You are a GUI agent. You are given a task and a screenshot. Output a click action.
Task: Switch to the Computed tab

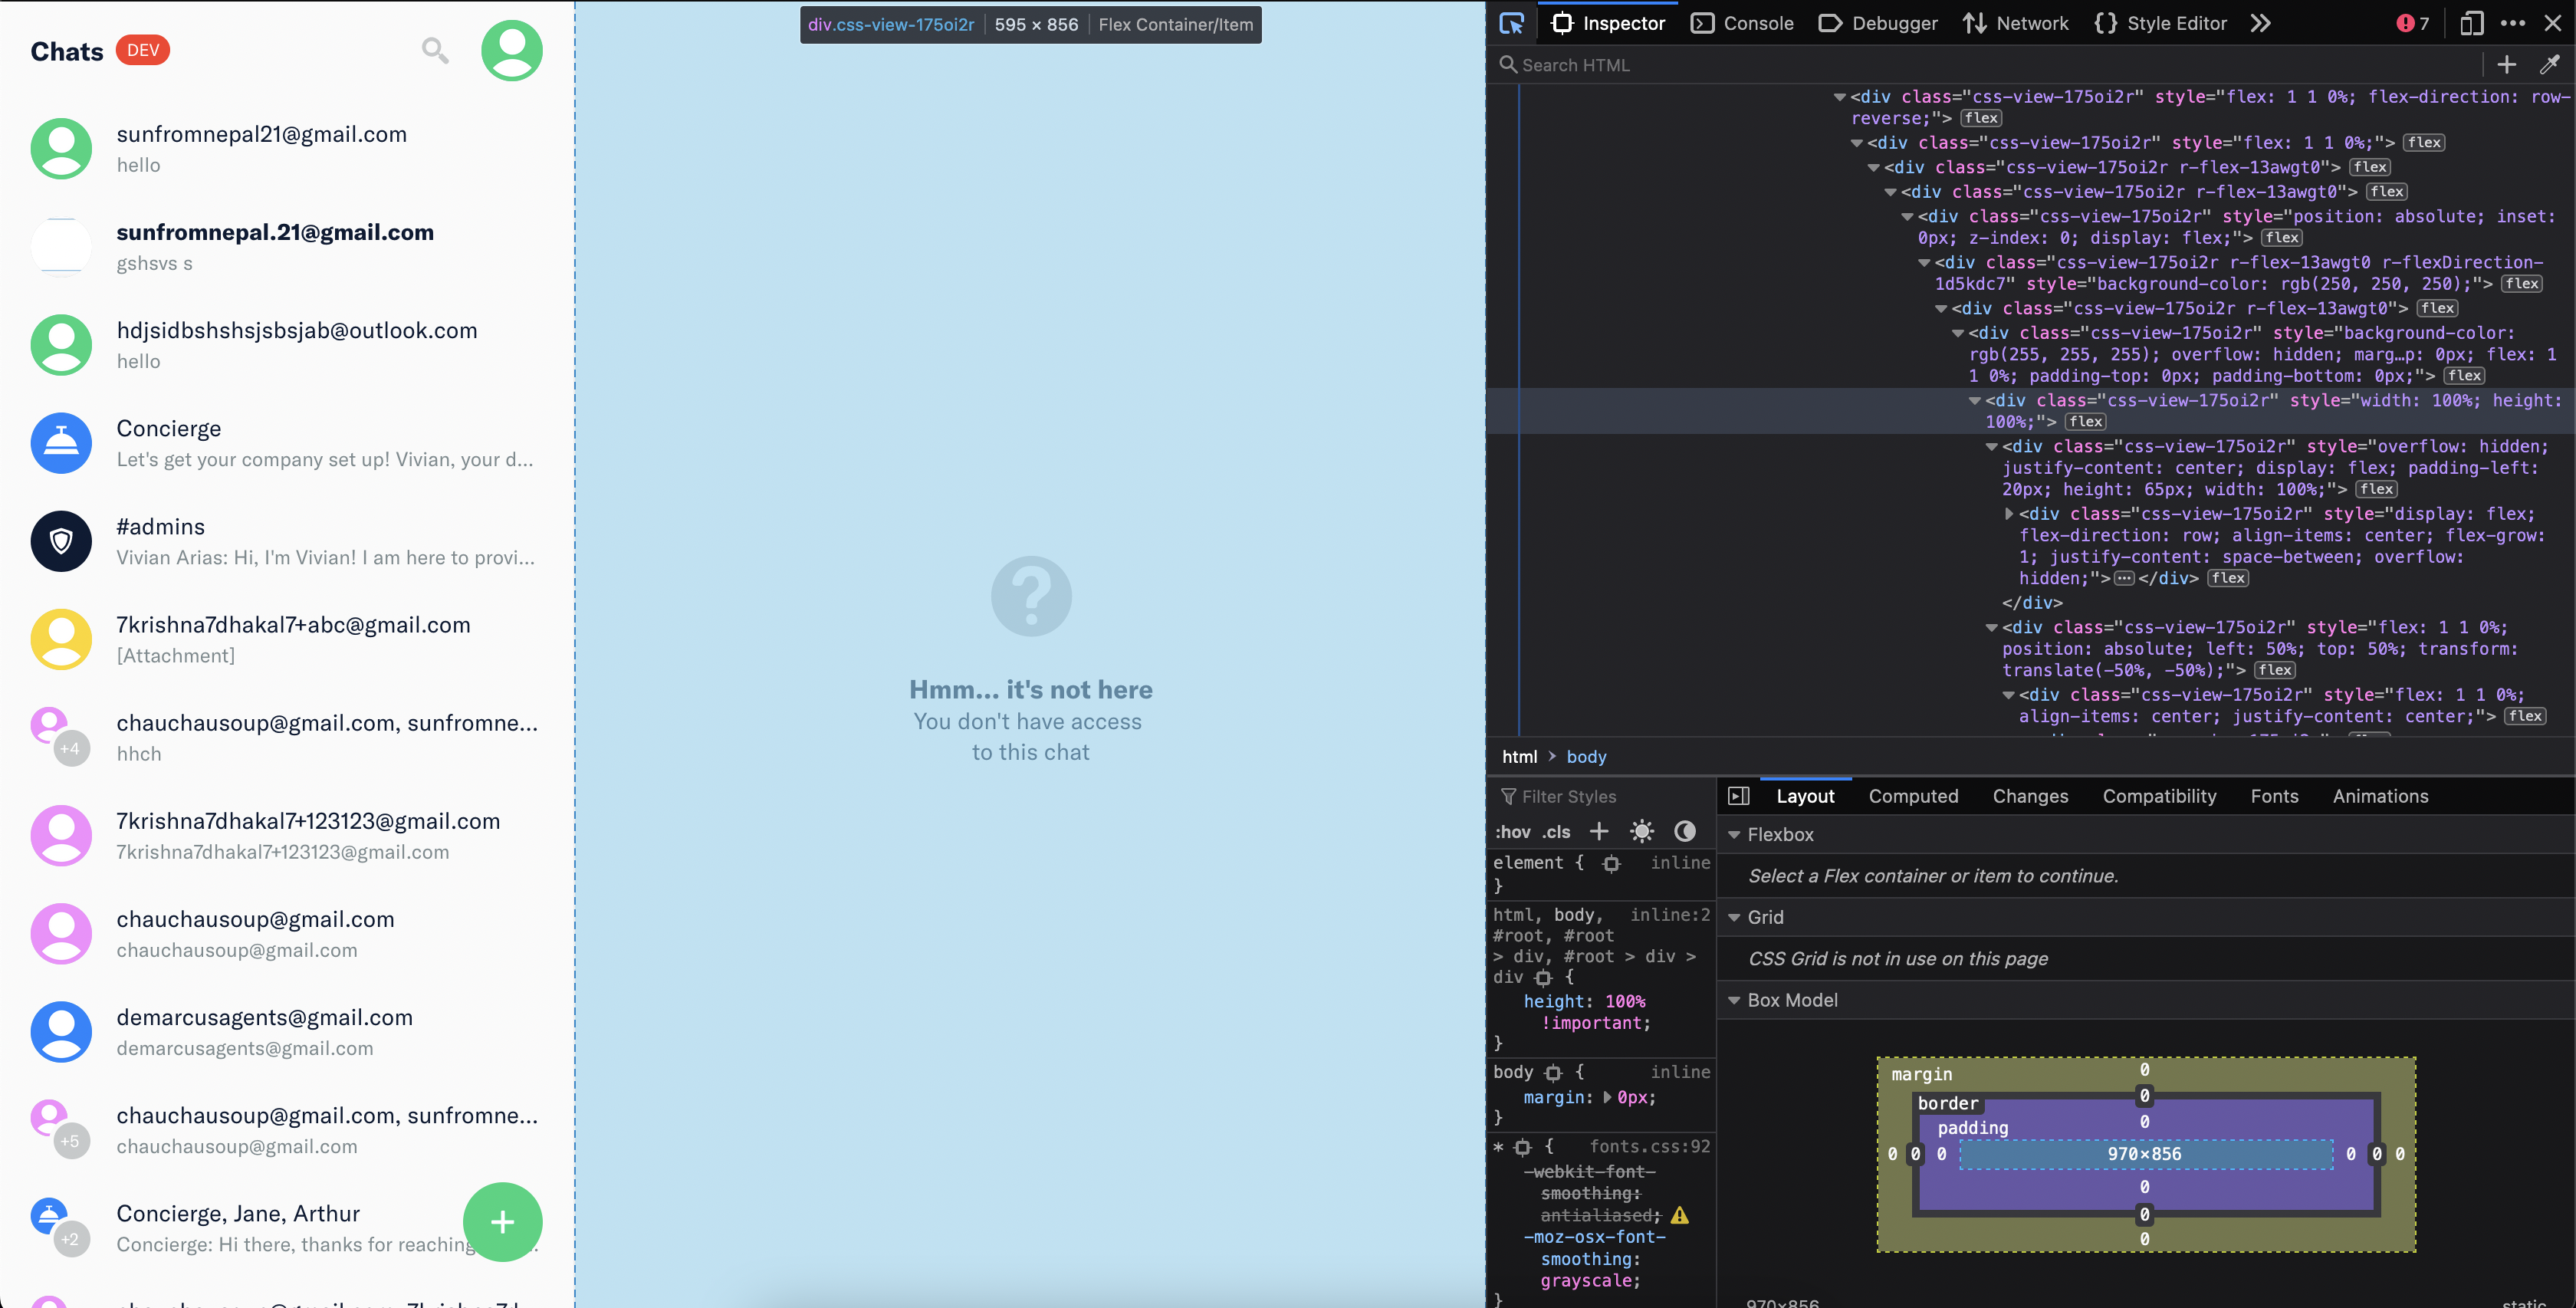click(1913, 796)
